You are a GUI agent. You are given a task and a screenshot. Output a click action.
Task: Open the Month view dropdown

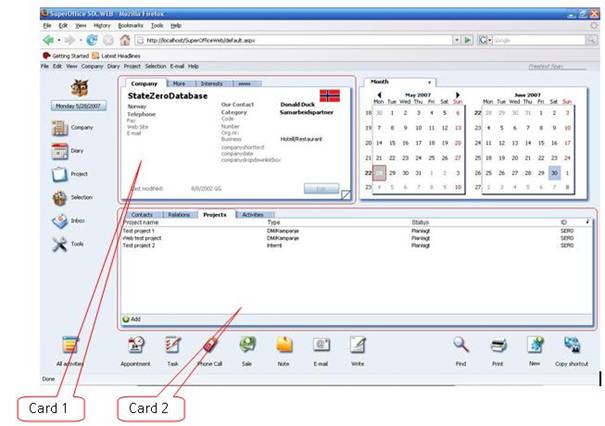point(429,82)
